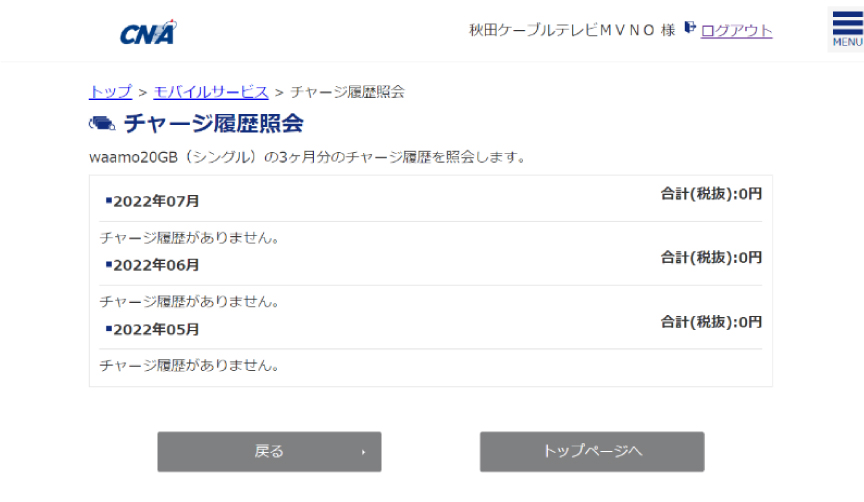This screenshot has width=864, height=502.
Task: Click the SIM icon beside チャージ履歴照会 heading
Action: [x=102, y=123]
